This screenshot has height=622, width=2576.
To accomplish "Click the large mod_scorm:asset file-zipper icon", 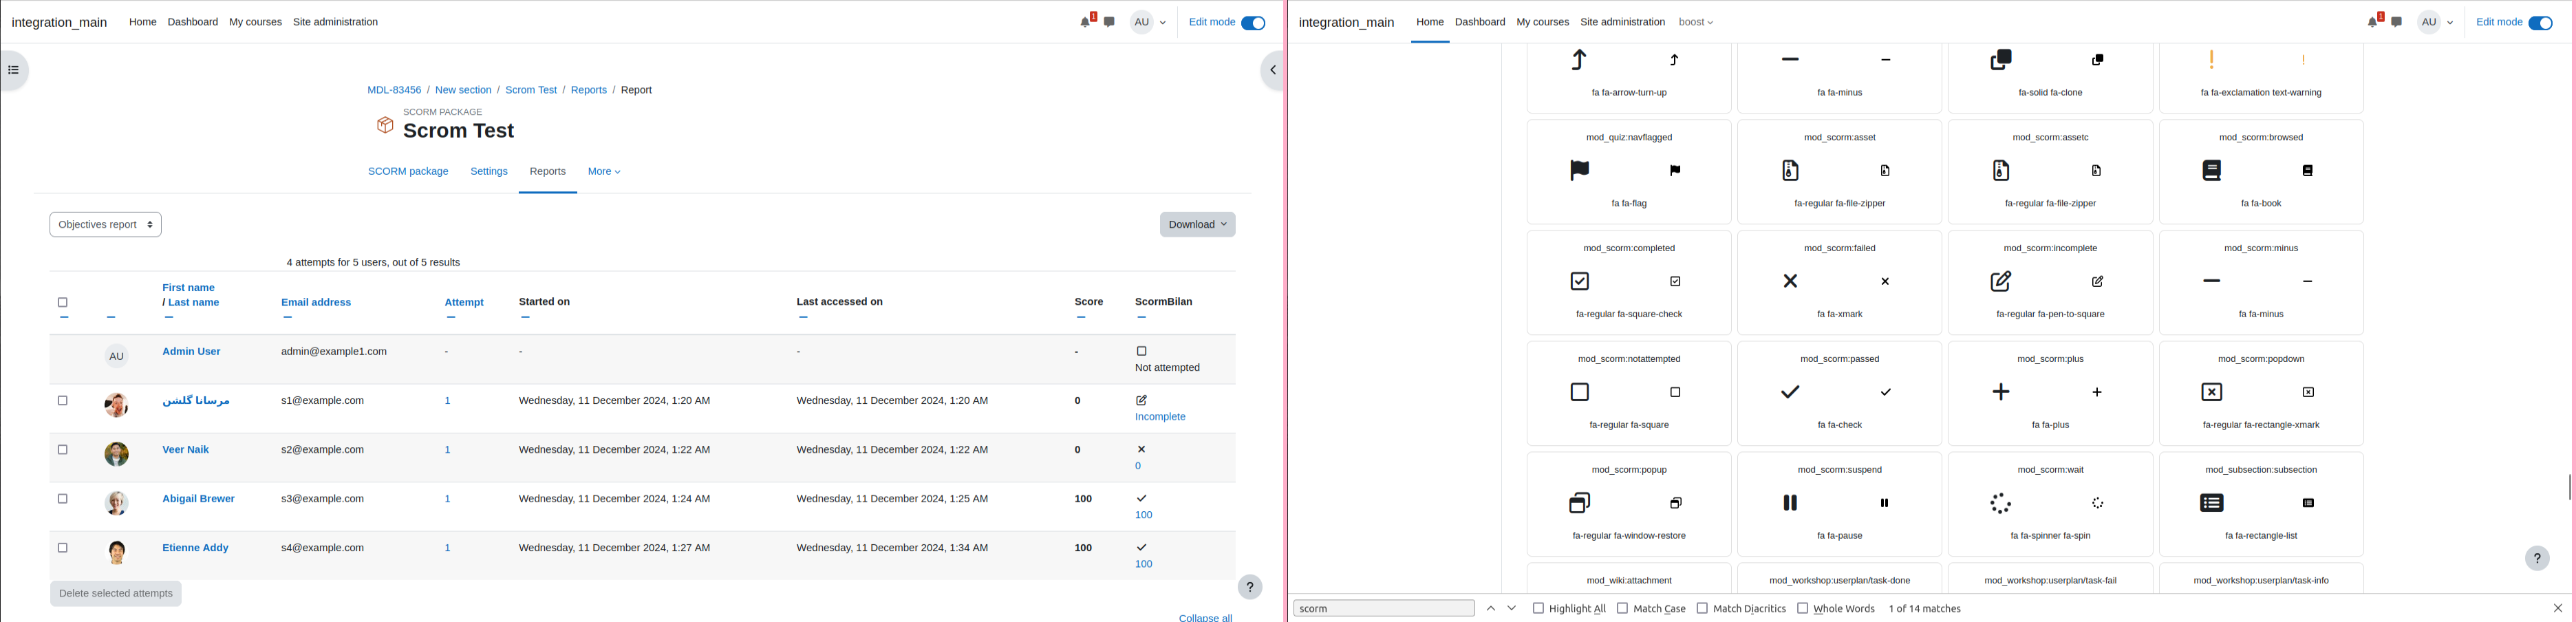I will (1791, 171).
